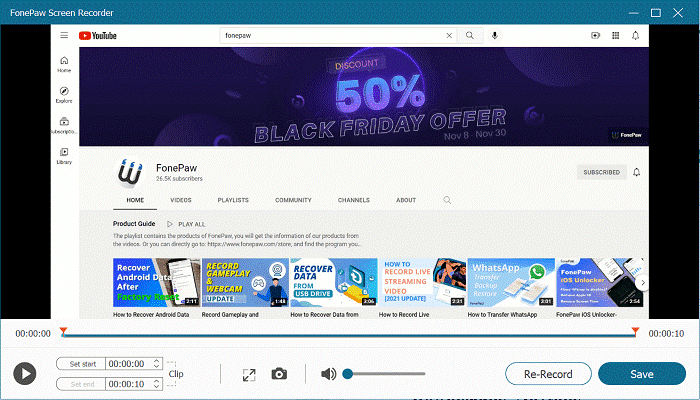
Task: Click the '26.5K subscribers' text
Action: [179, 179]
